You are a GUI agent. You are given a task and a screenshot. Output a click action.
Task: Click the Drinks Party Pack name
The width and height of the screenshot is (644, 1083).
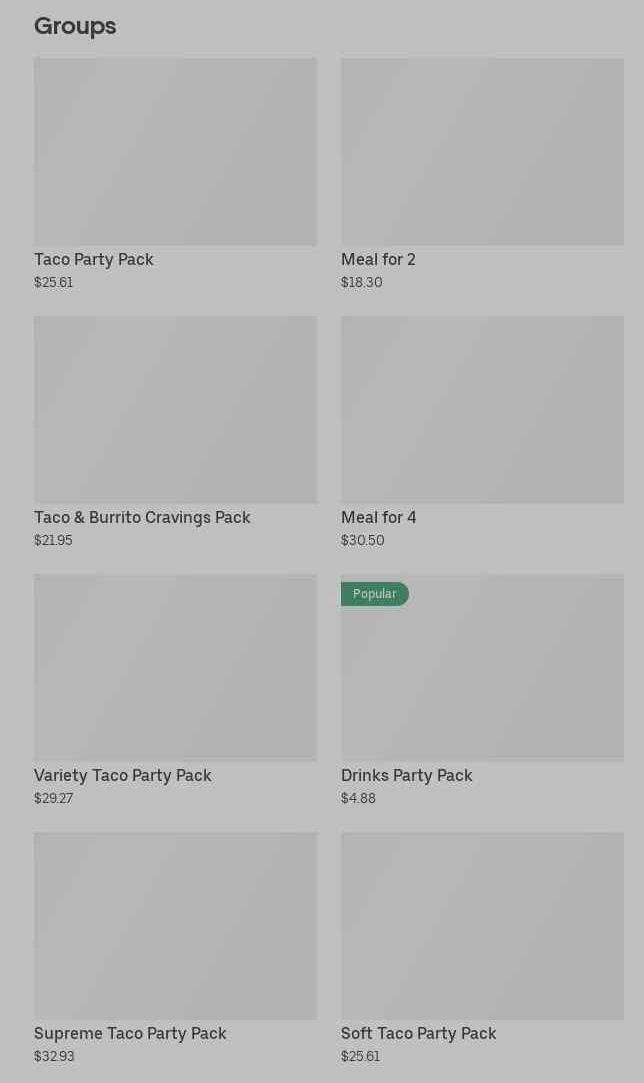[406, 776]
